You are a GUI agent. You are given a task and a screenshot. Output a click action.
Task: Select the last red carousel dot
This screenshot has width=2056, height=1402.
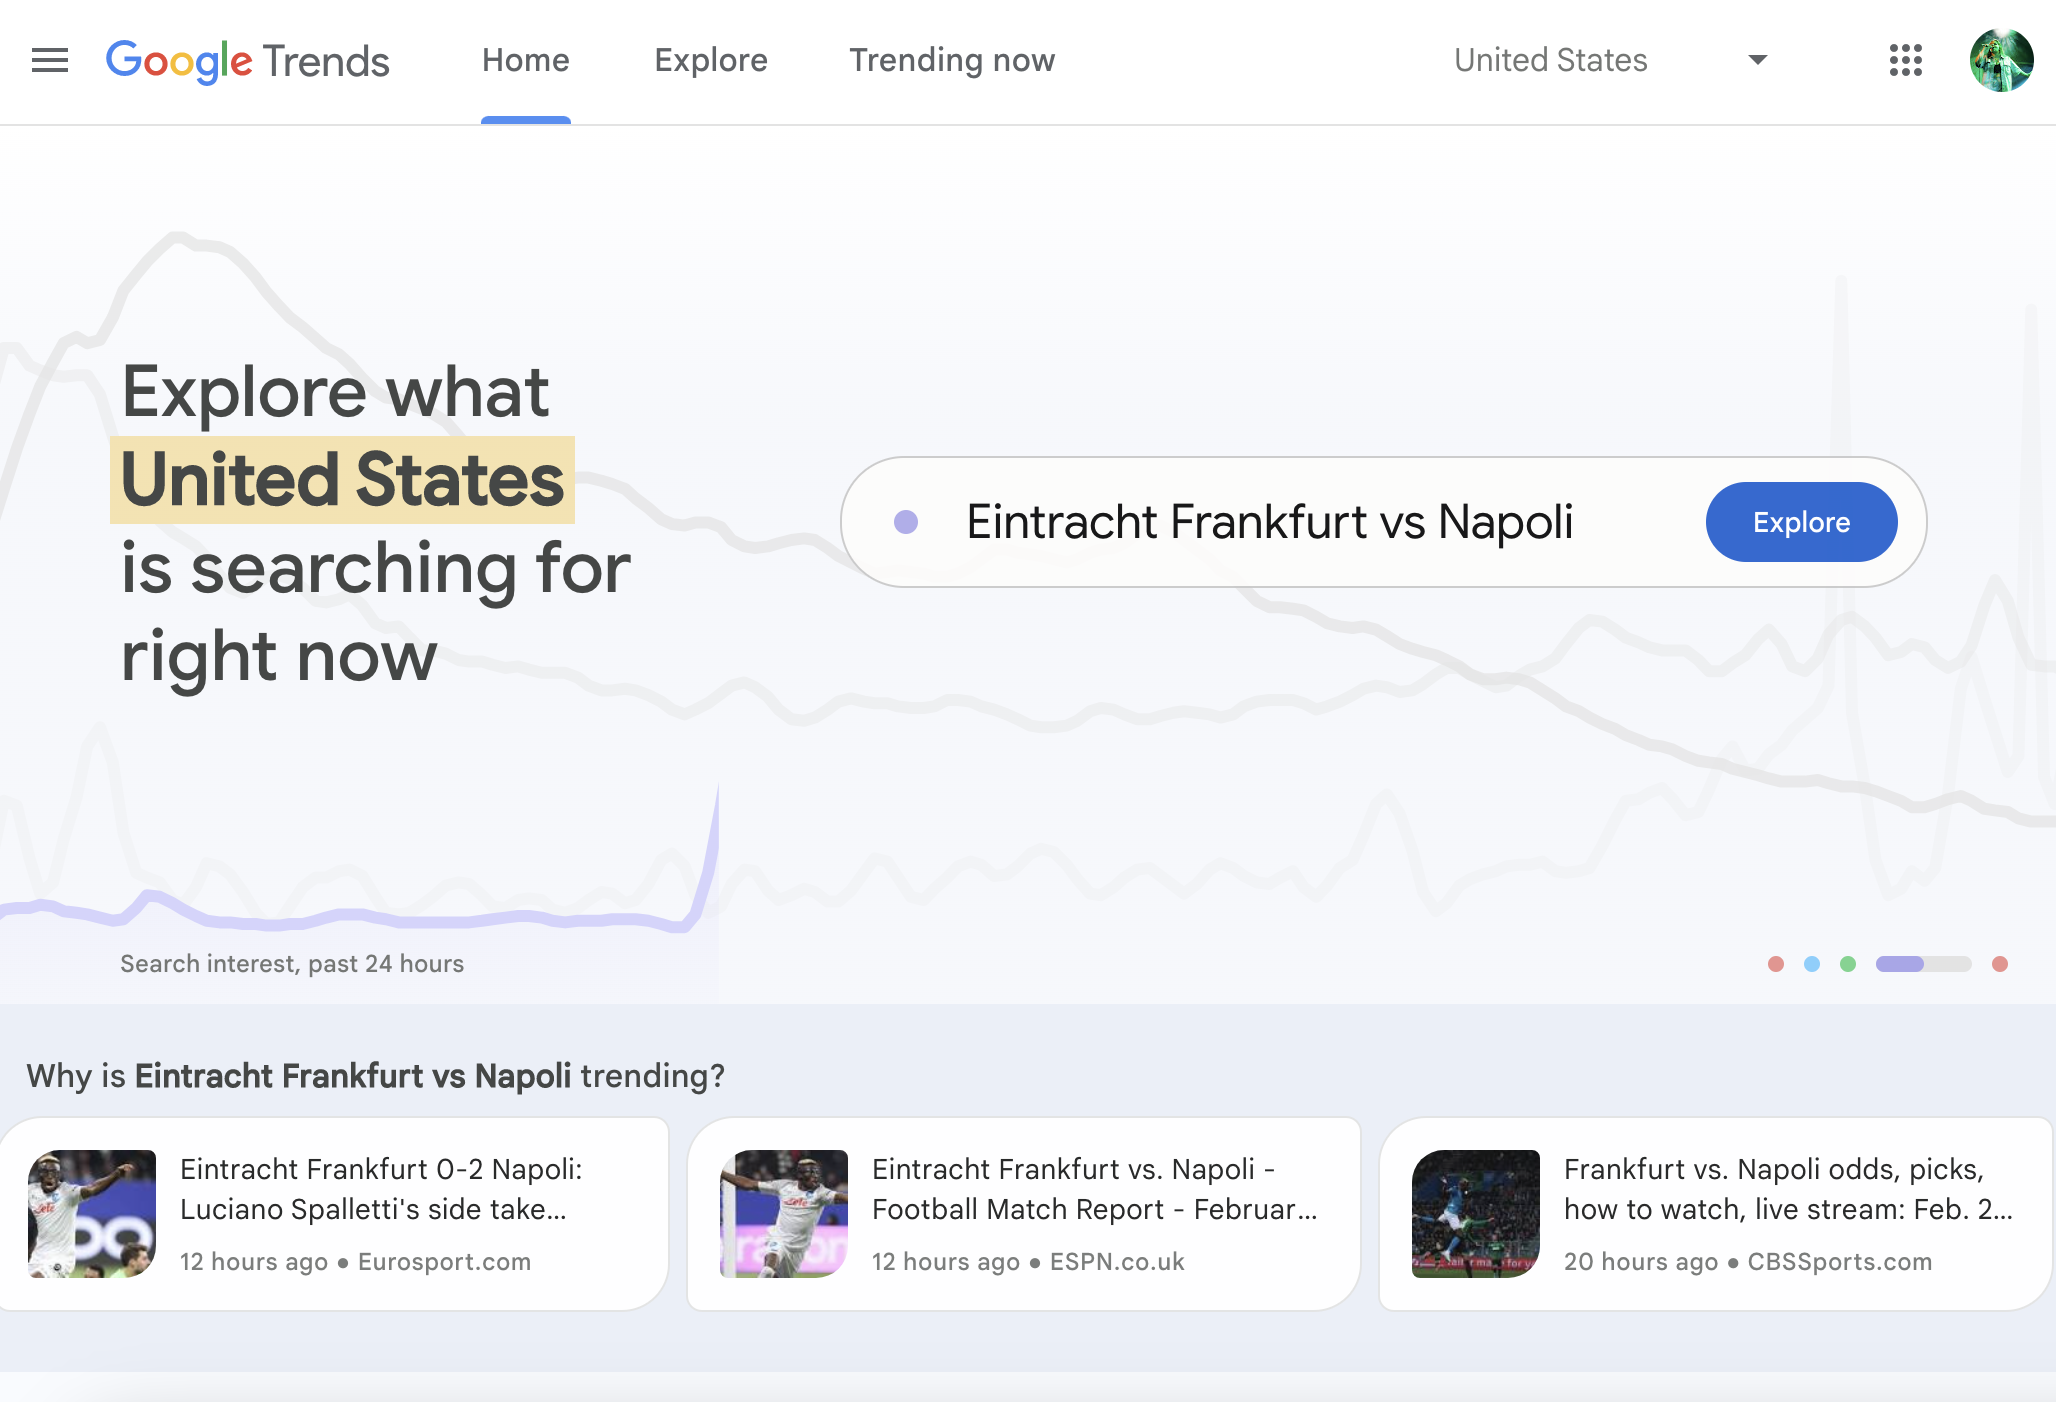click(x=2000, y=964)
